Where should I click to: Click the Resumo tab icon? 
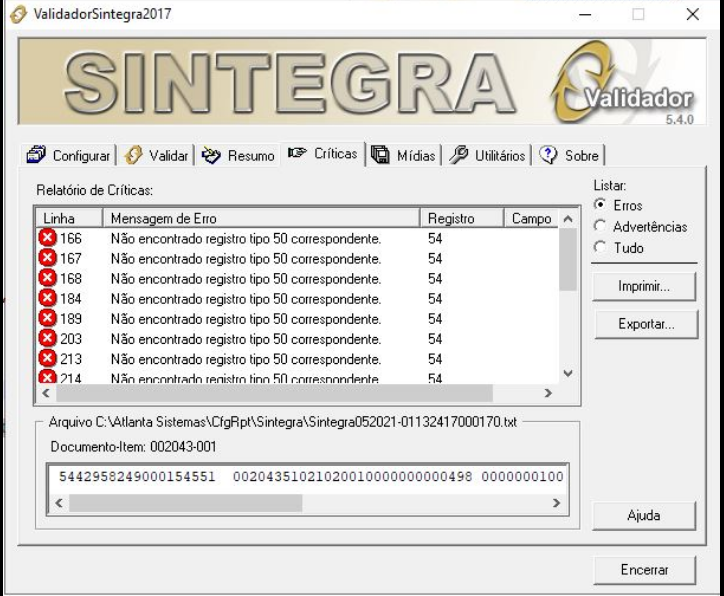tap(211, 156)
